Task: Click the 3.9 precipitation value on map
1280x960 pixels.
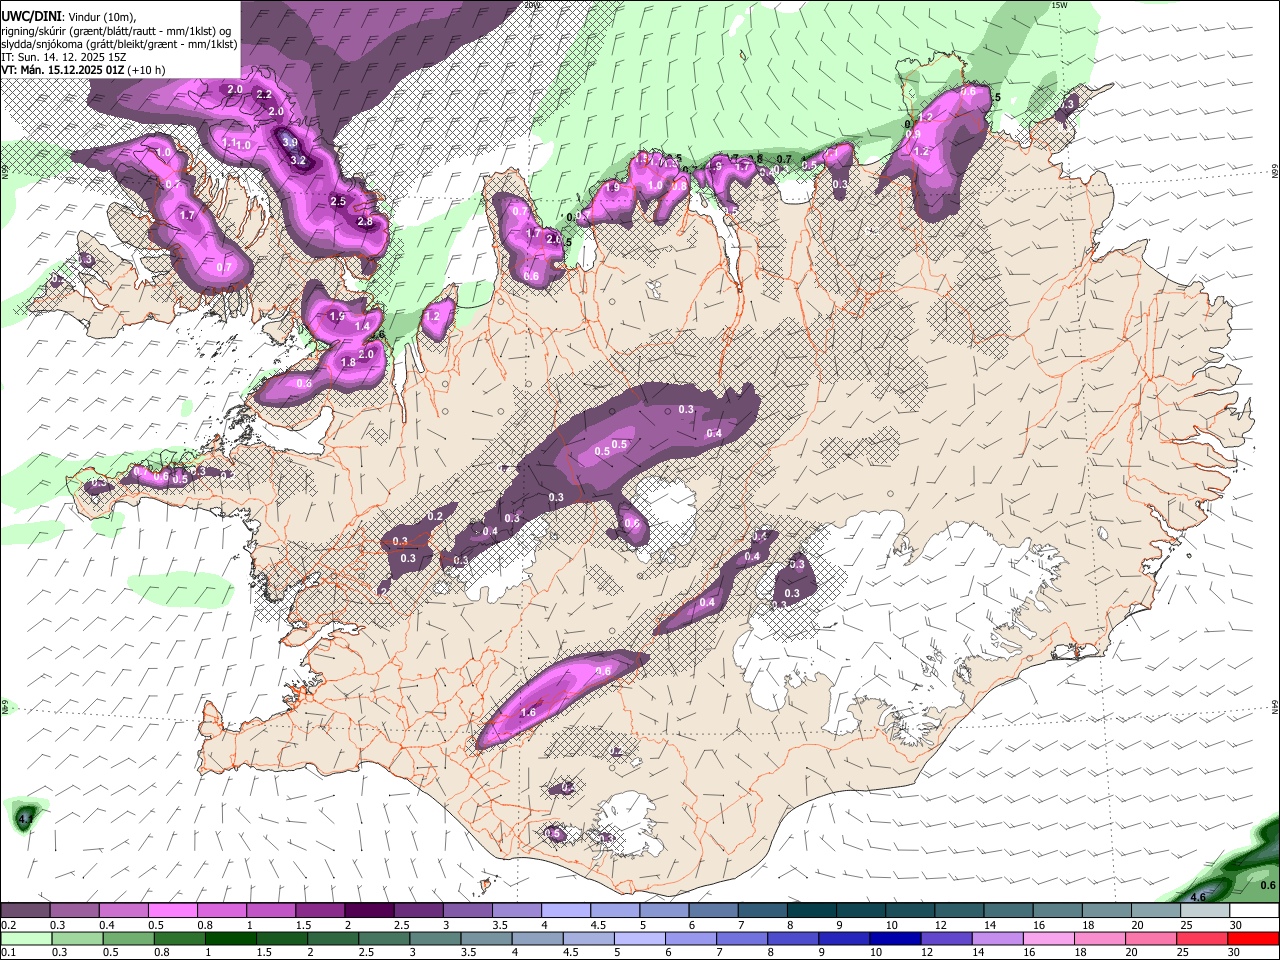Action: point(290,143)
